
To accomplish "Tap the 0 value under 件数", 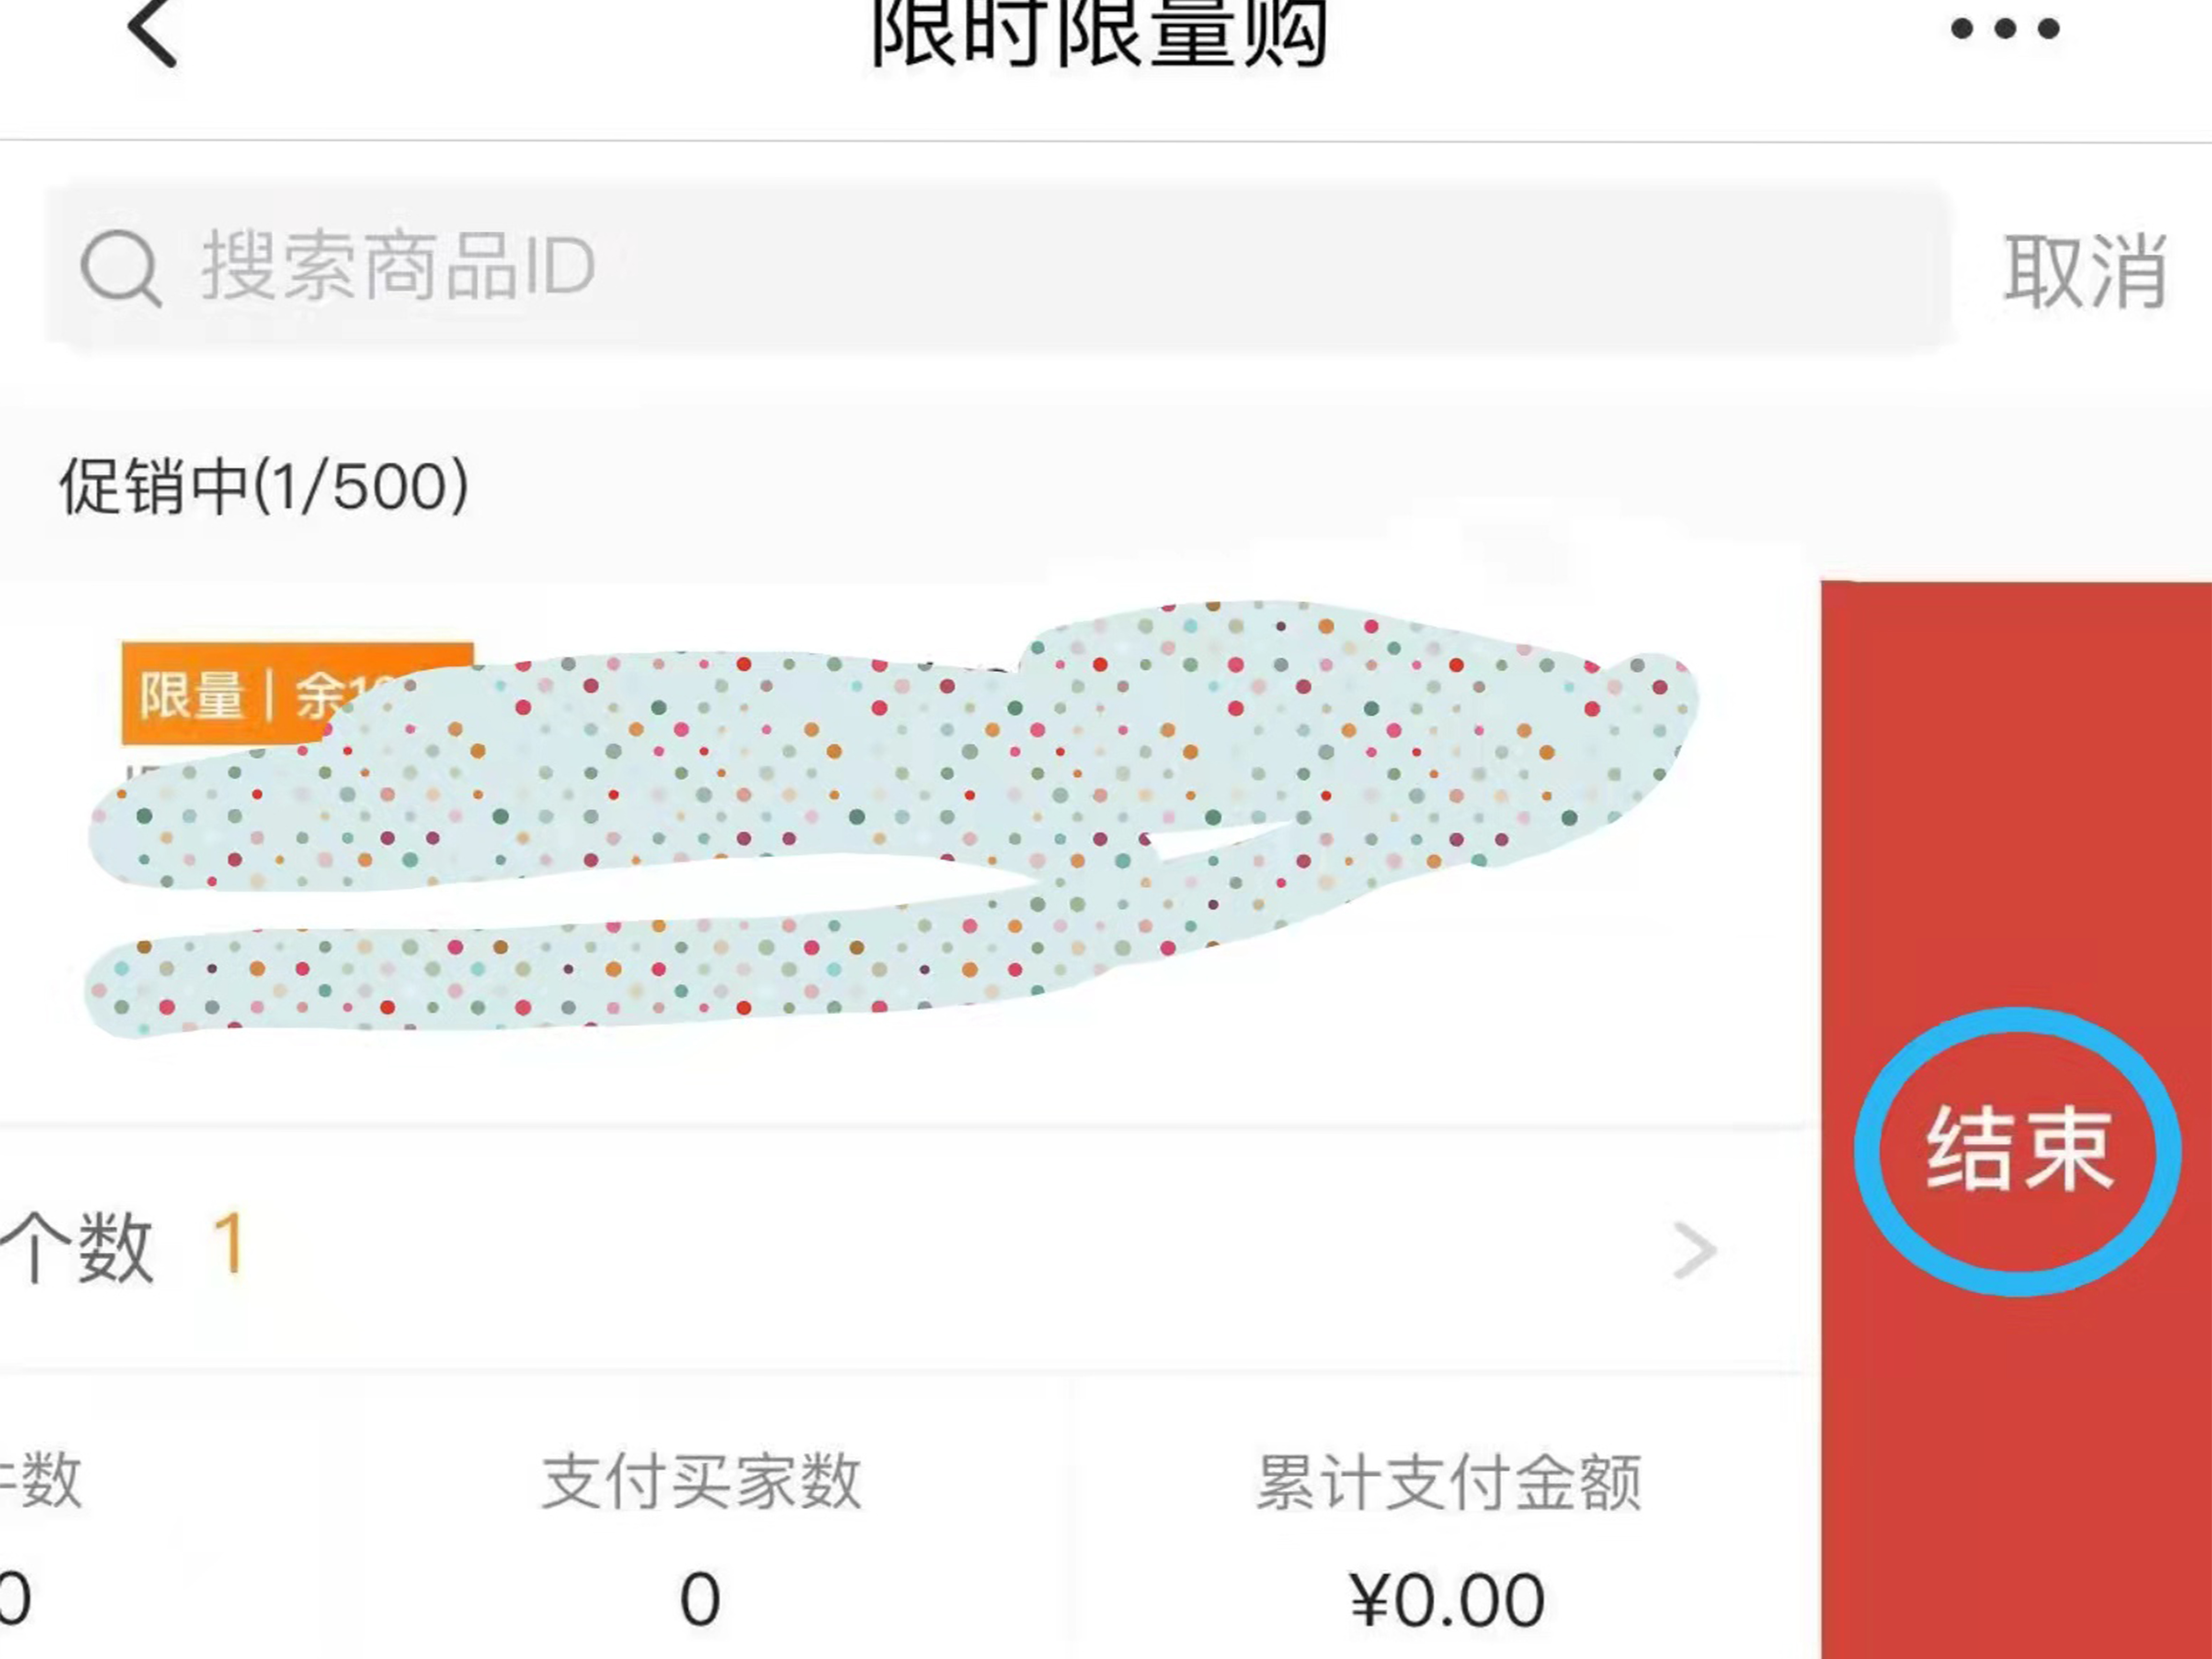I will pyautogui.click(x=14, y=1599).
